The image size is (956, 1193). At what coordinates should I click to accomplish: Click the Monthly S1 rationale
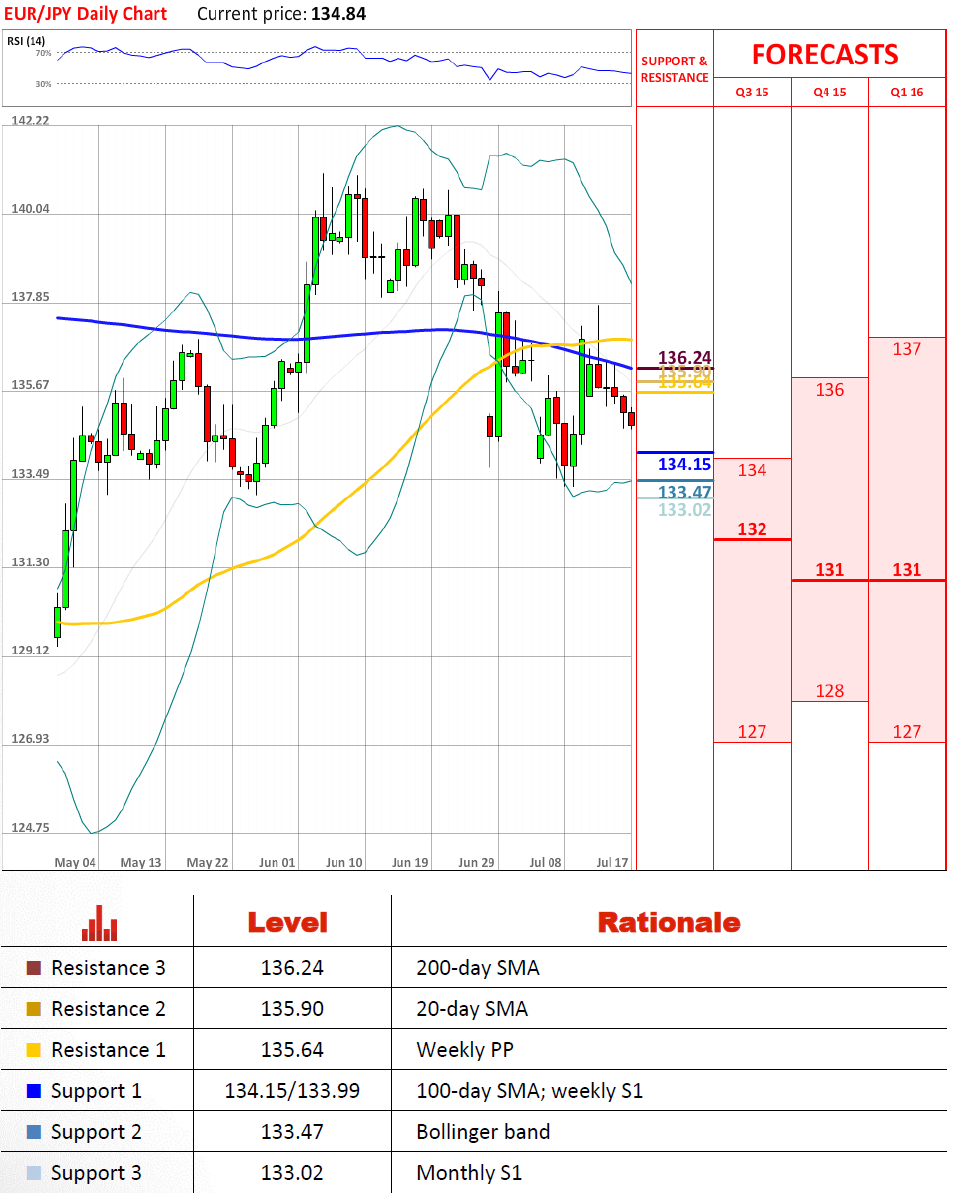[469, 1174]
